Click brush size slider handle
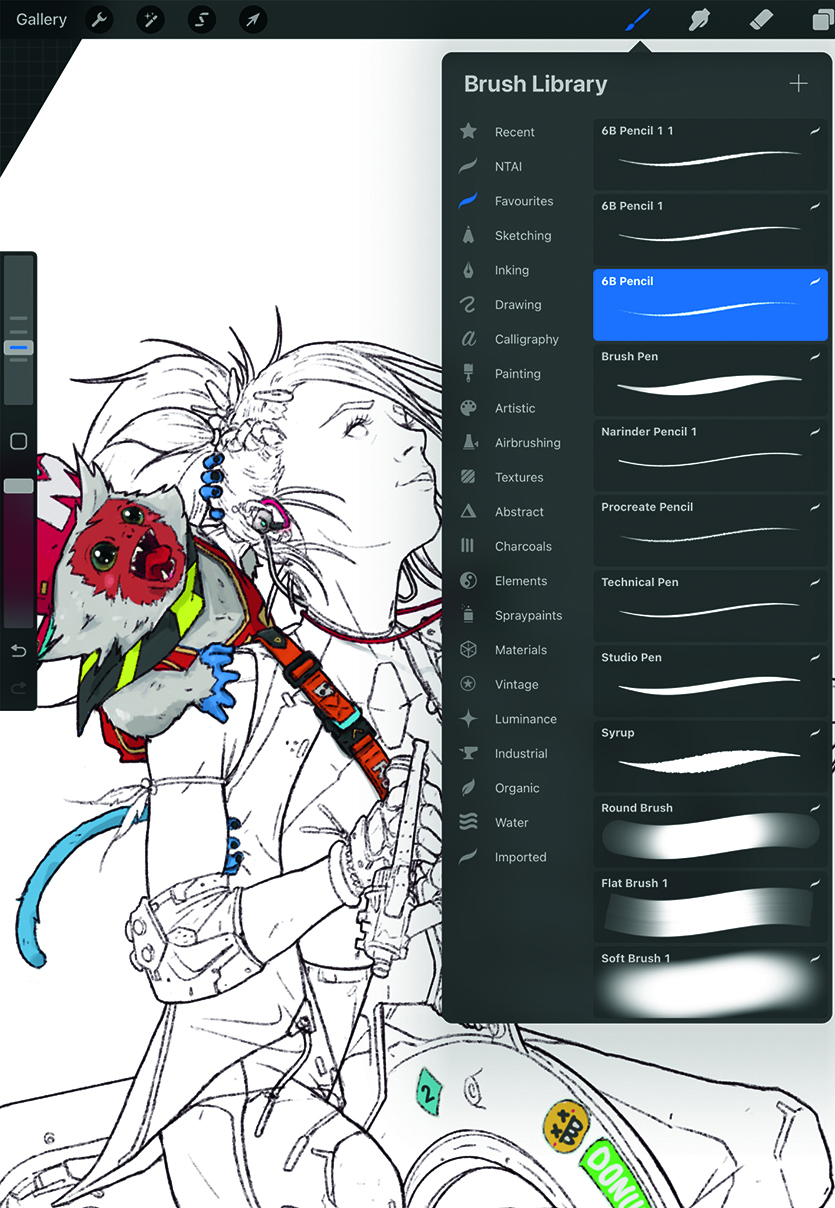Viewport: 835px width, 1208px height. point(18,347)
